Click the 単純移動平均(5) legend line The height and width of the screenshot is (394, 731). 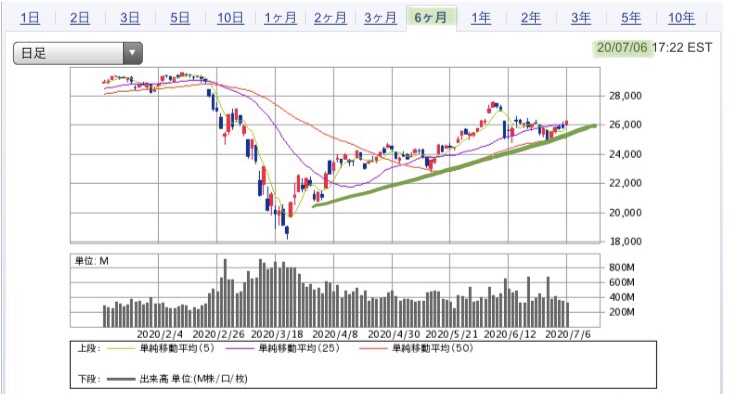[x=160, y=348]
